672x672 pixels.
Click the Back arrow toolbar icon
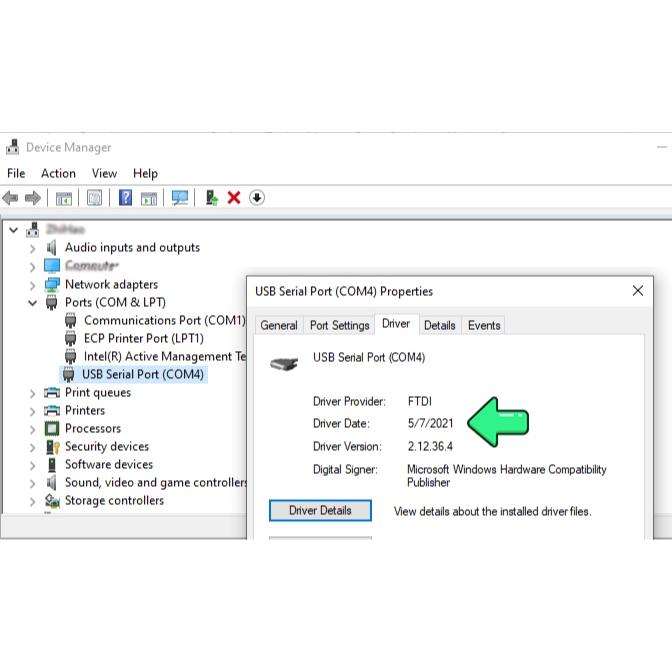(11, 198)
